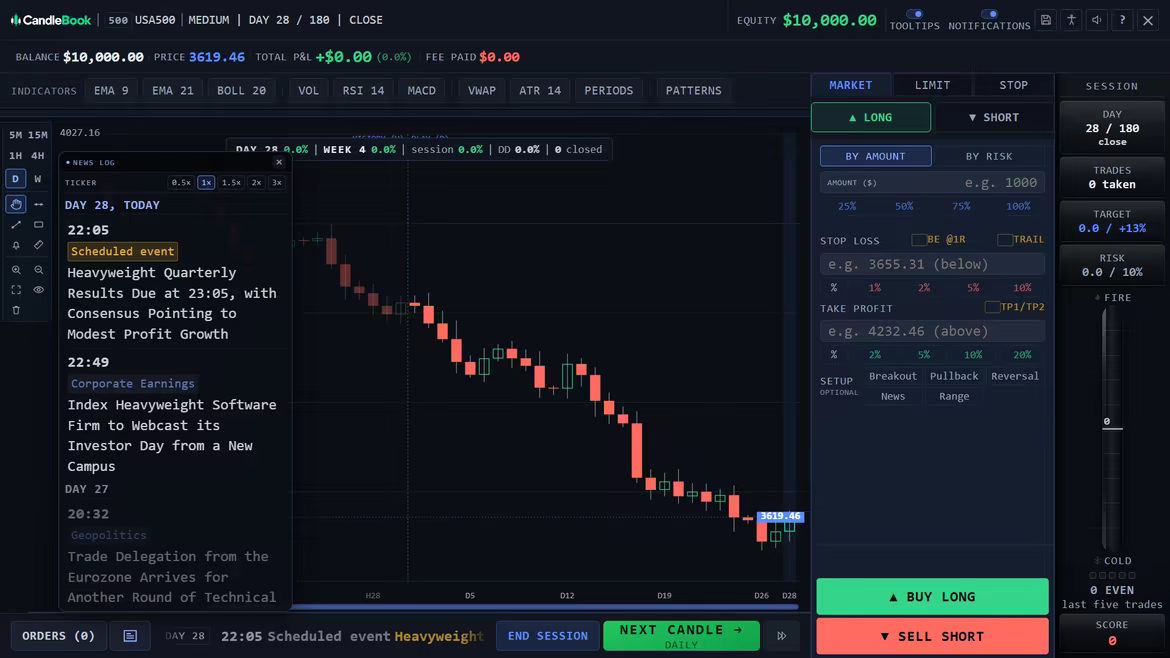Image resolution: width=1170 pixels, height=658 pixels.
Task: Switch chart to 15M timeframe
Action: tap(38, 135)
